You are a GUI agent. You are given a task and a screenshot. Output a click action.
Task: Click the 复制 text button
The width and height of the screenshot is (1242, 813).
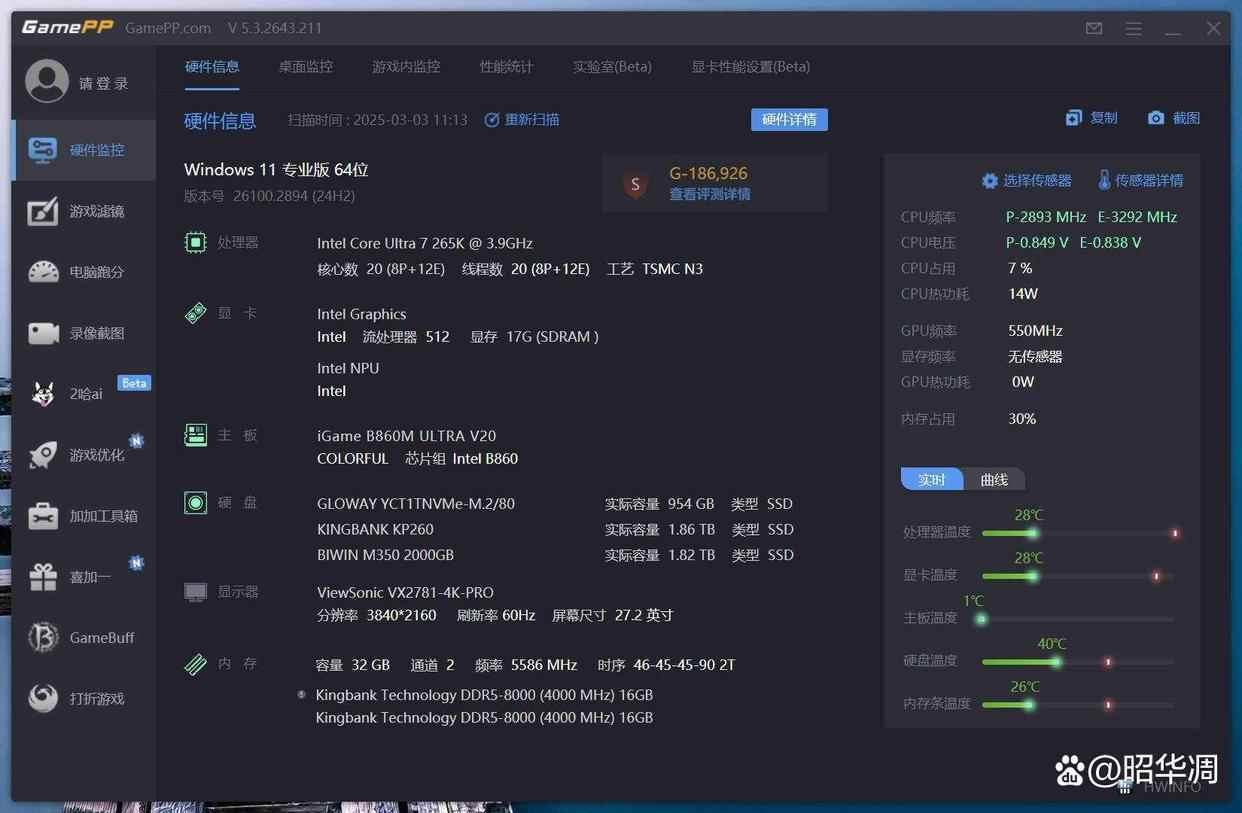point(1104,118)
